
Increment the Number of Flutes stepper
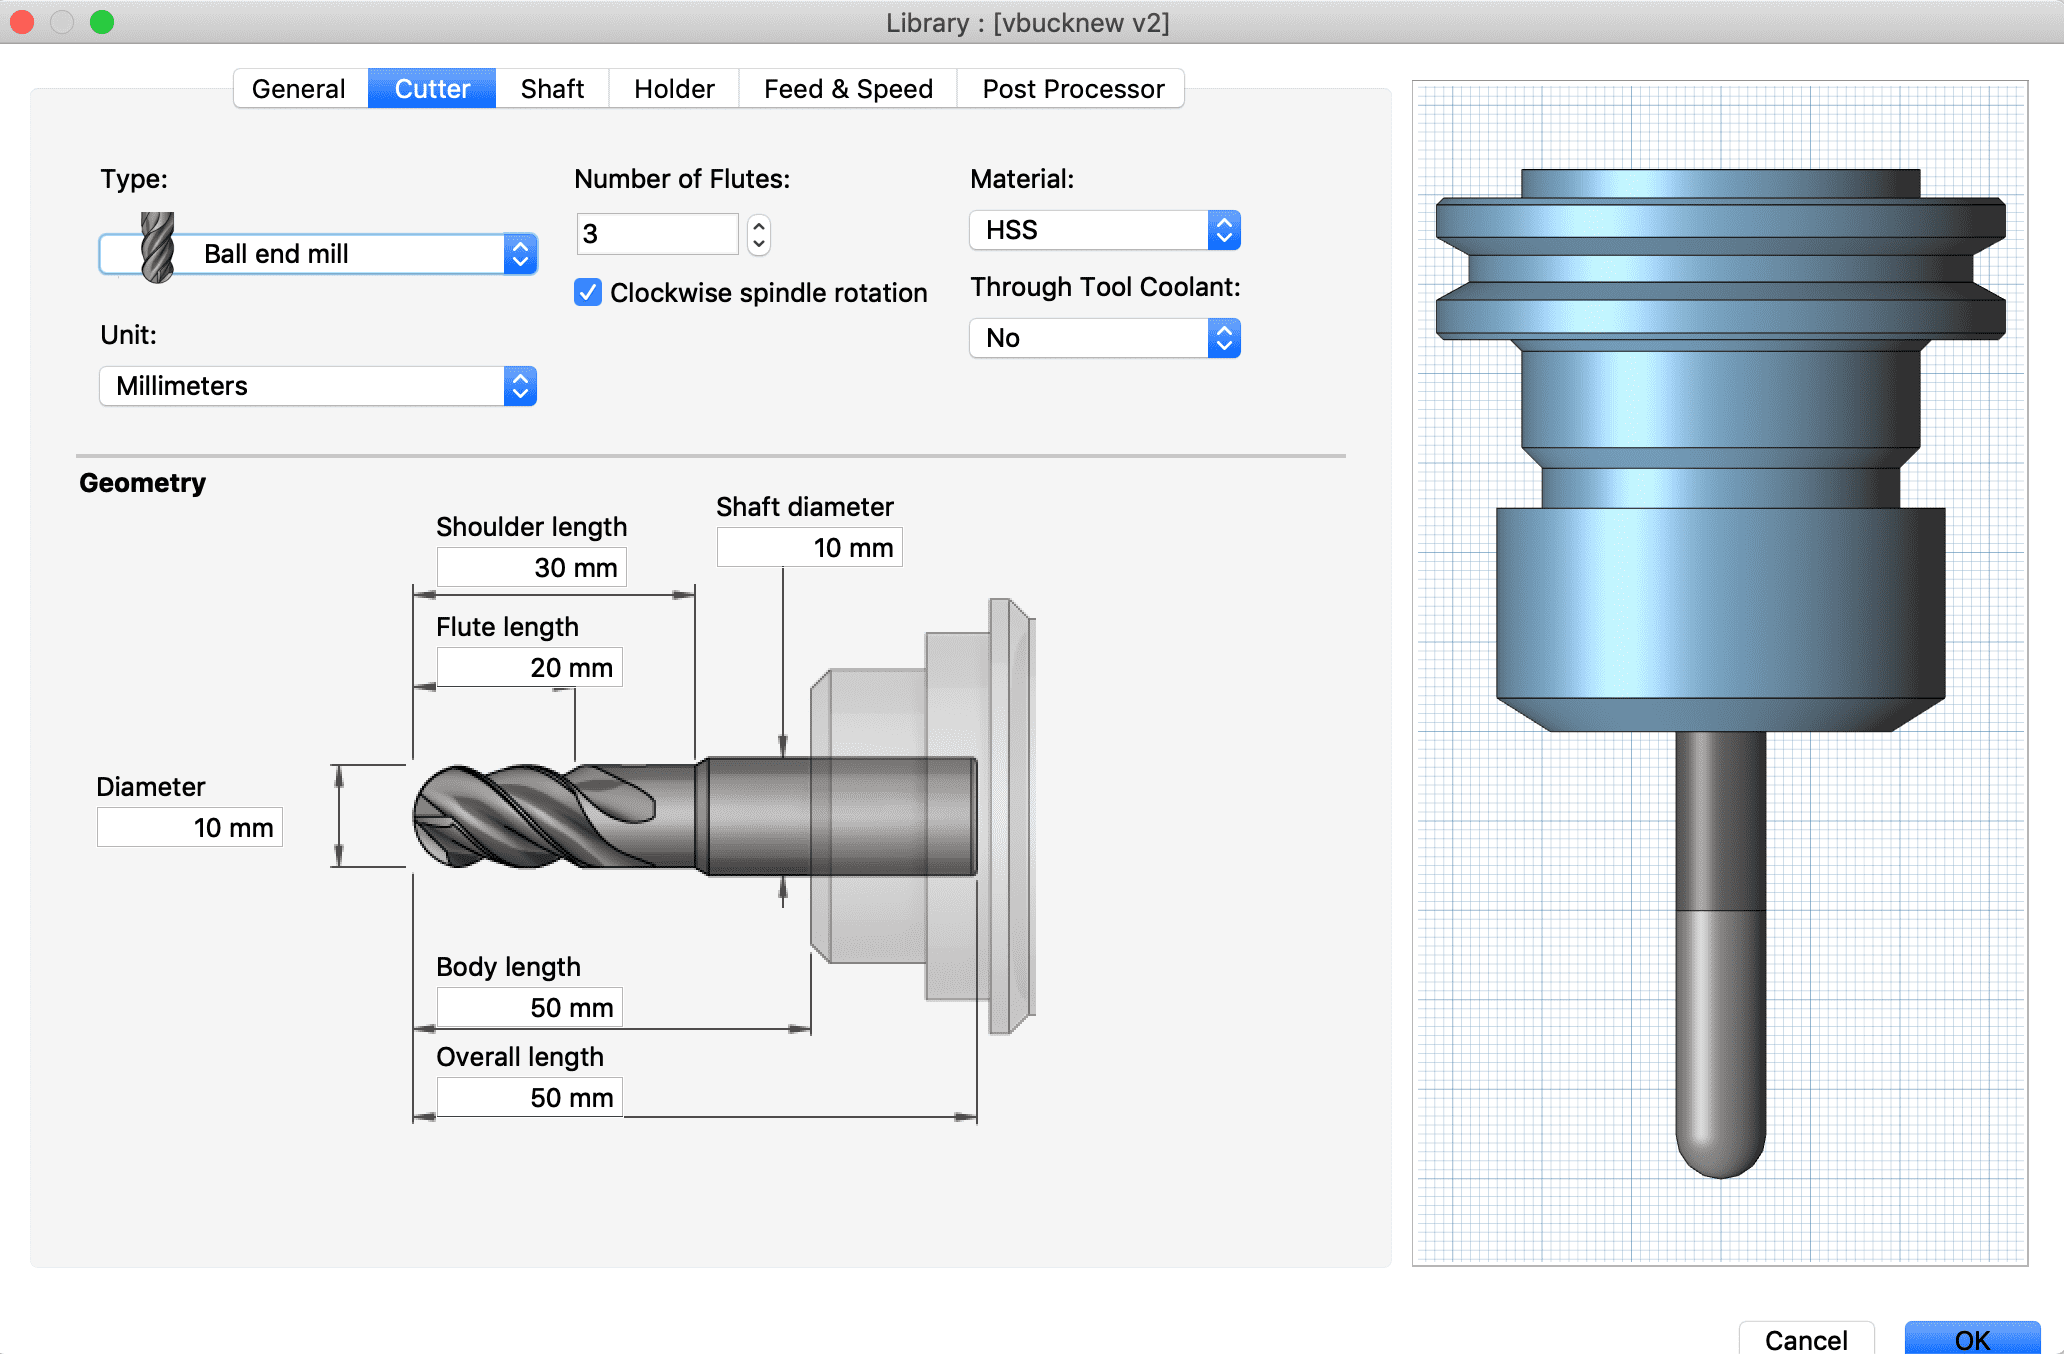coord(759,226)
